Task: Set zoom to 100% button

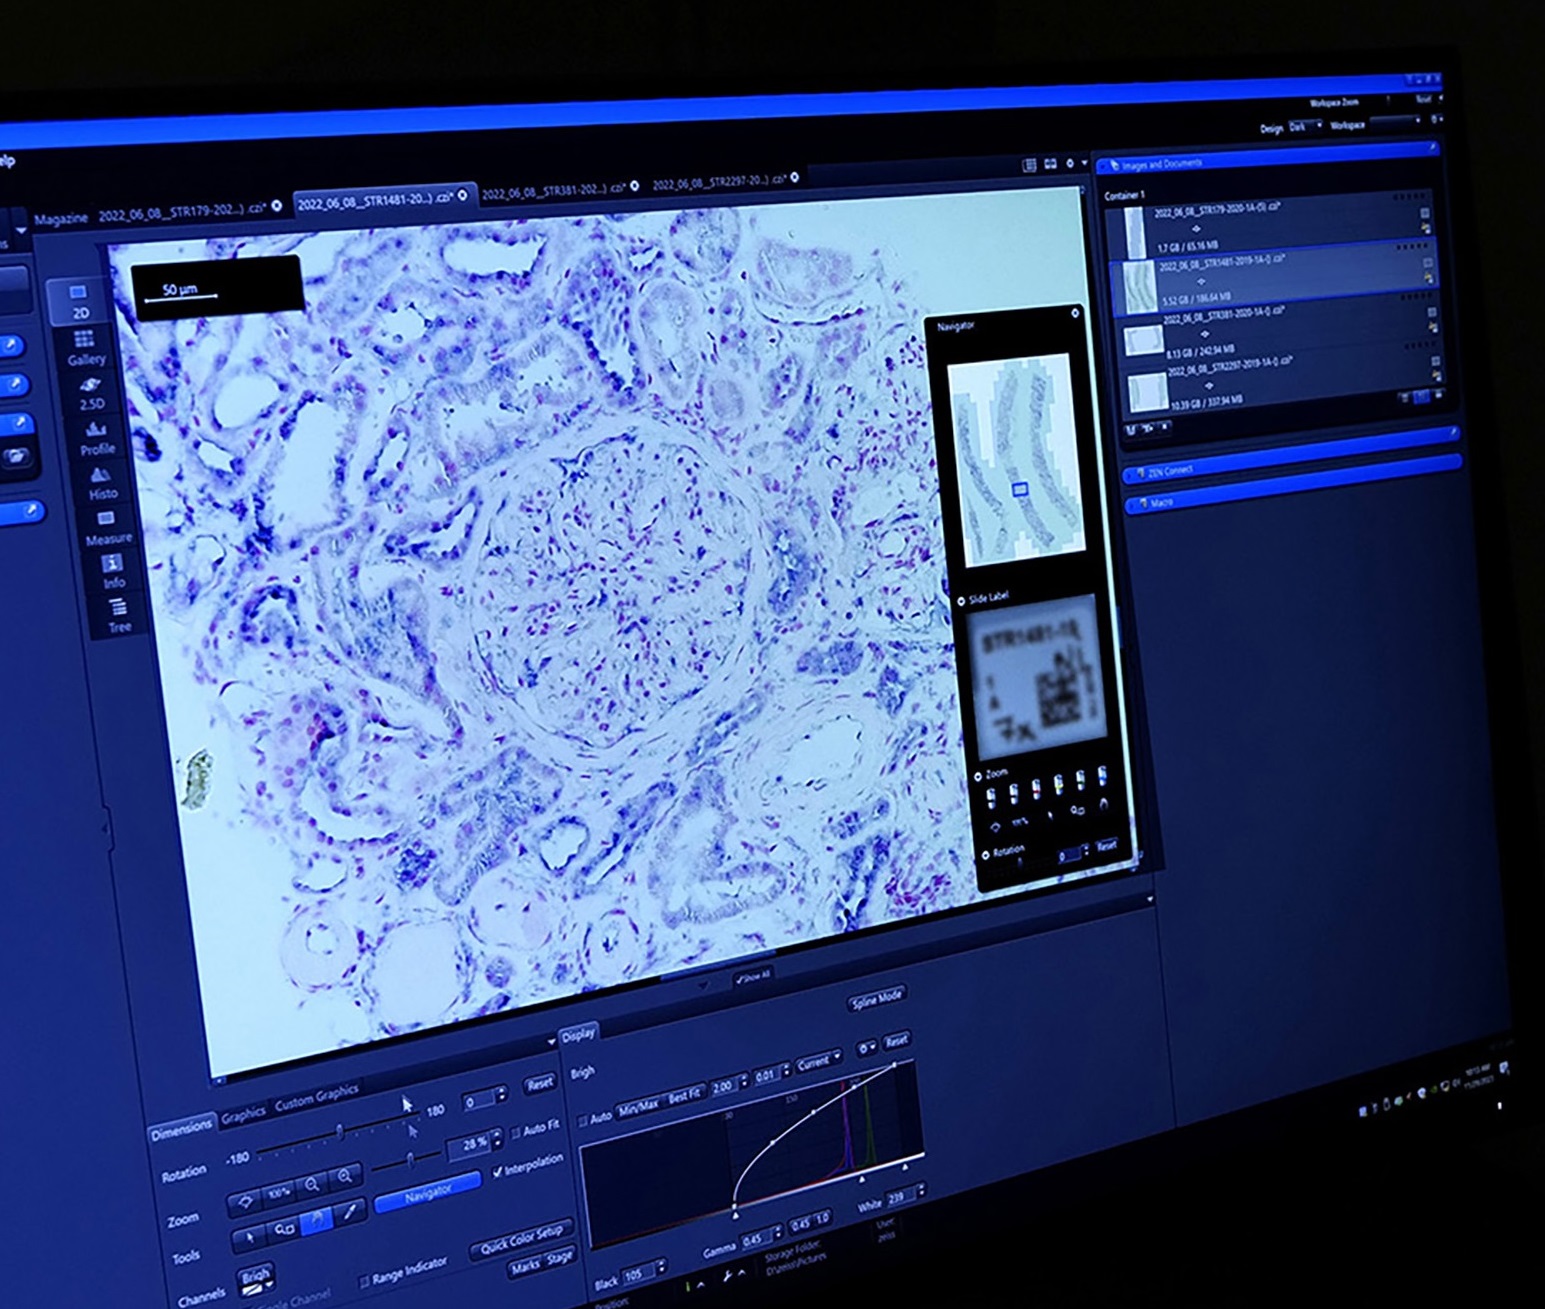Action: point(279,1191)
